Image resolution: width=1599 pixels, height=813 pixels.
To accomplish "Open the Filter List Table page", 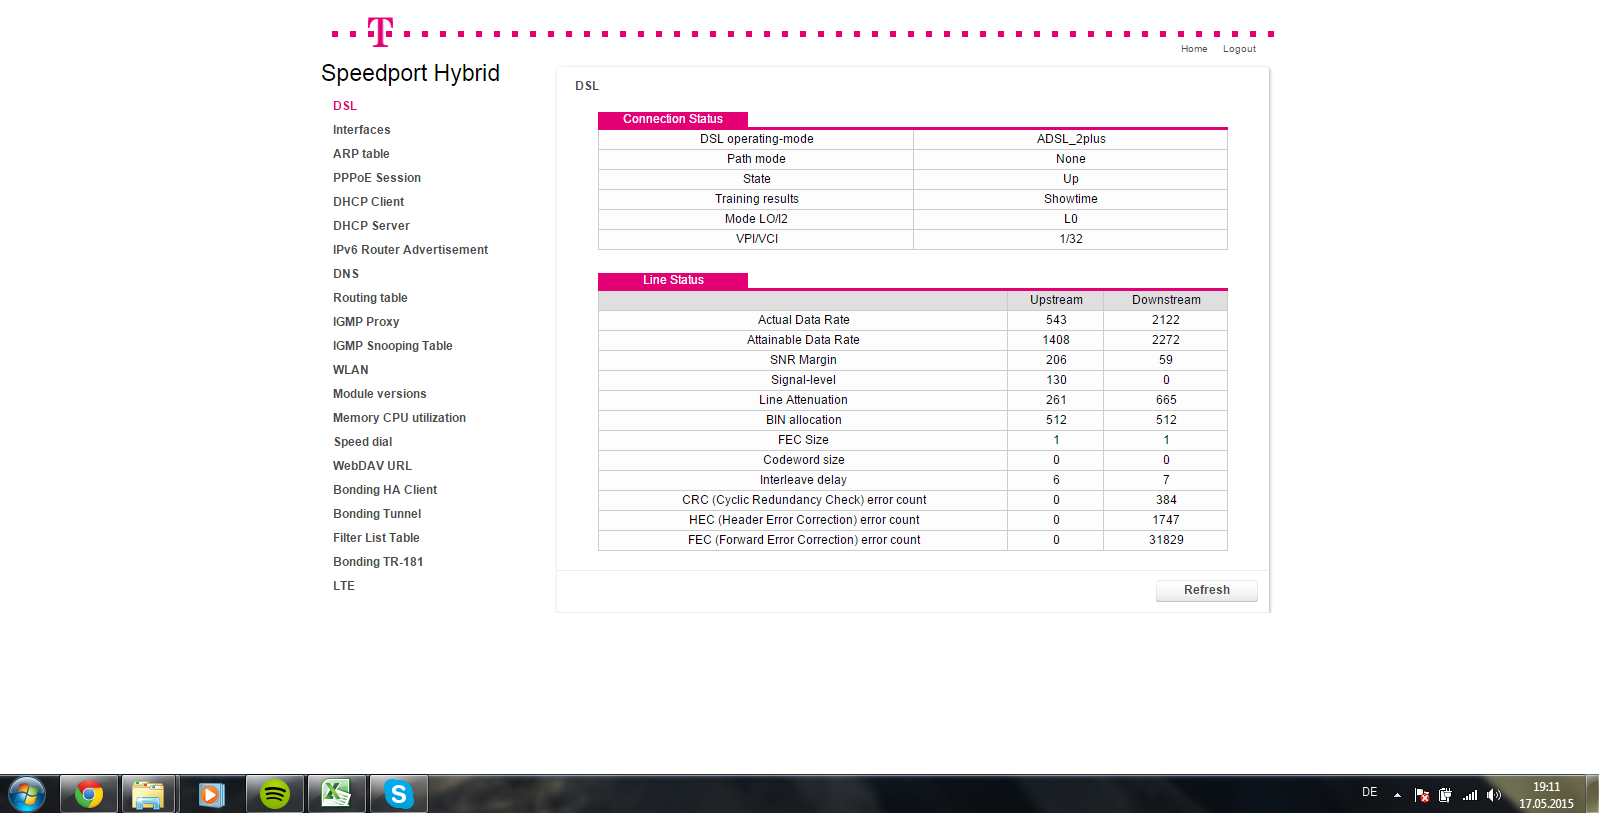I will pyautogui.click(x=376, y=538).
